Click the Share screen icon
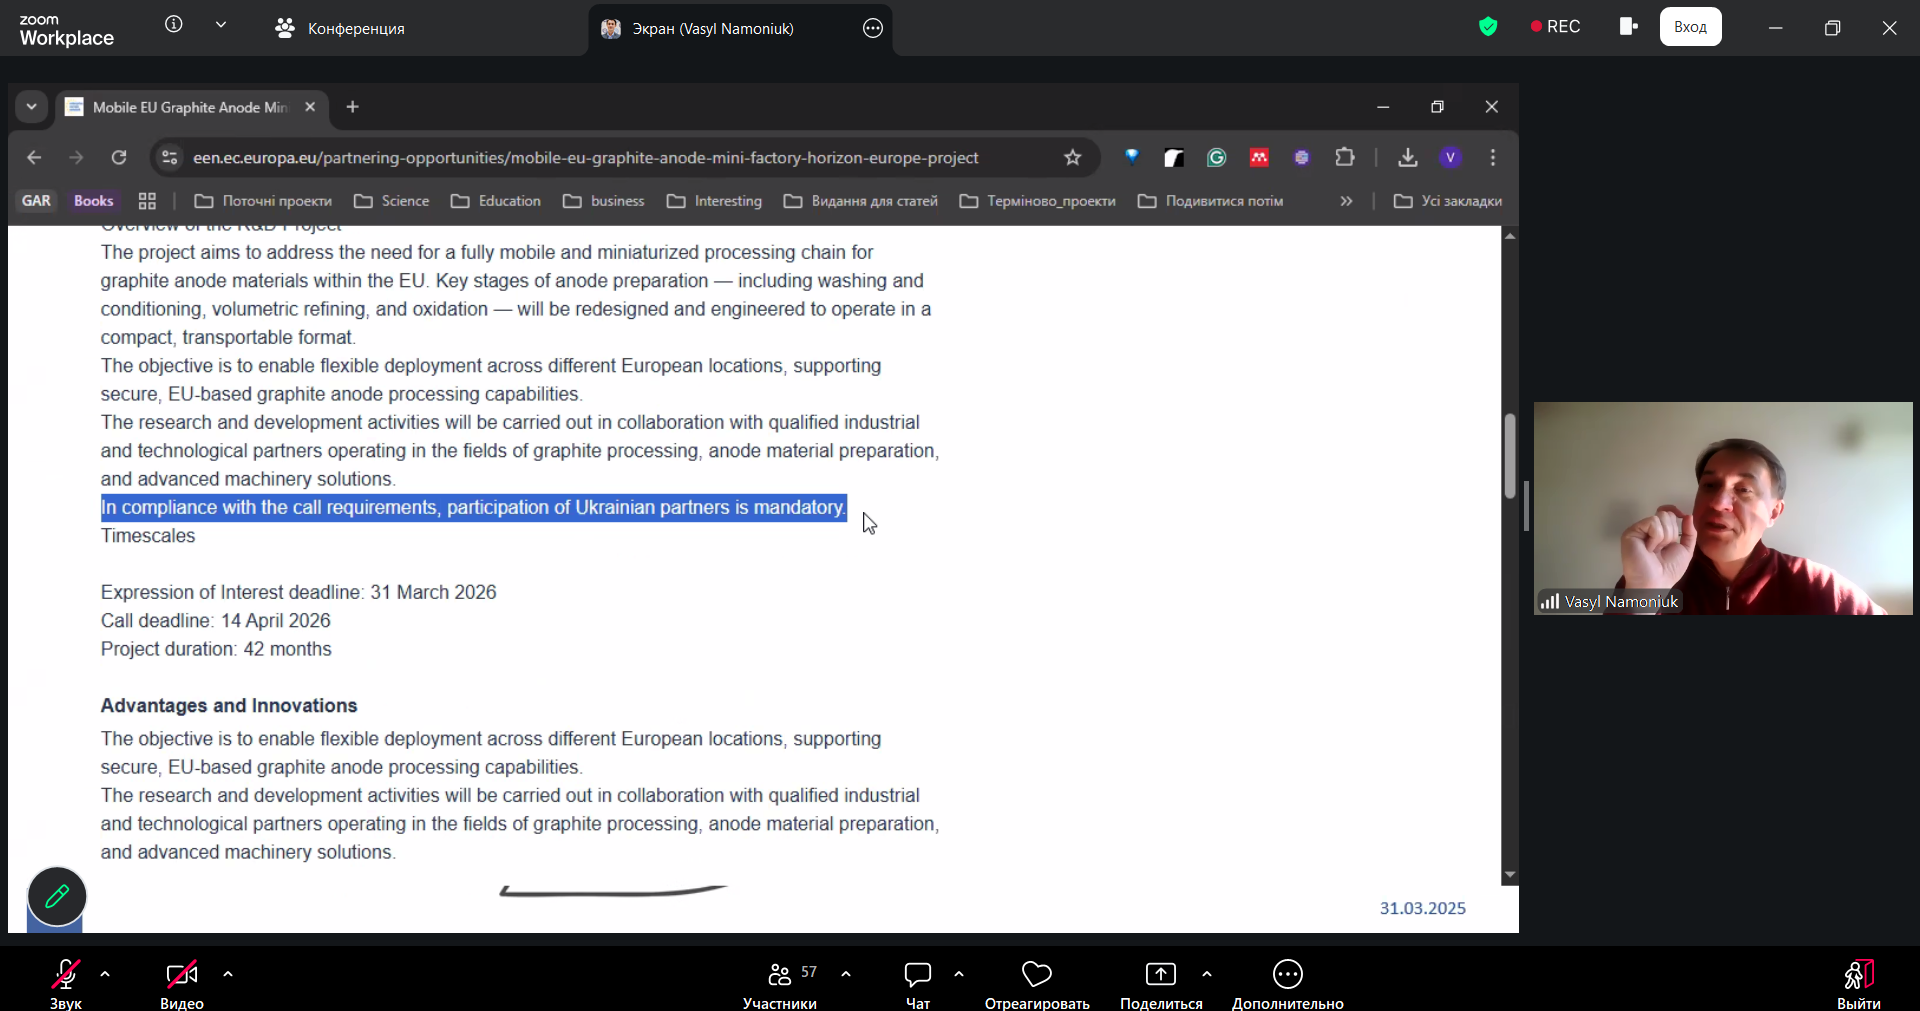The image size is (1920, 1011). pos(1160,974)
